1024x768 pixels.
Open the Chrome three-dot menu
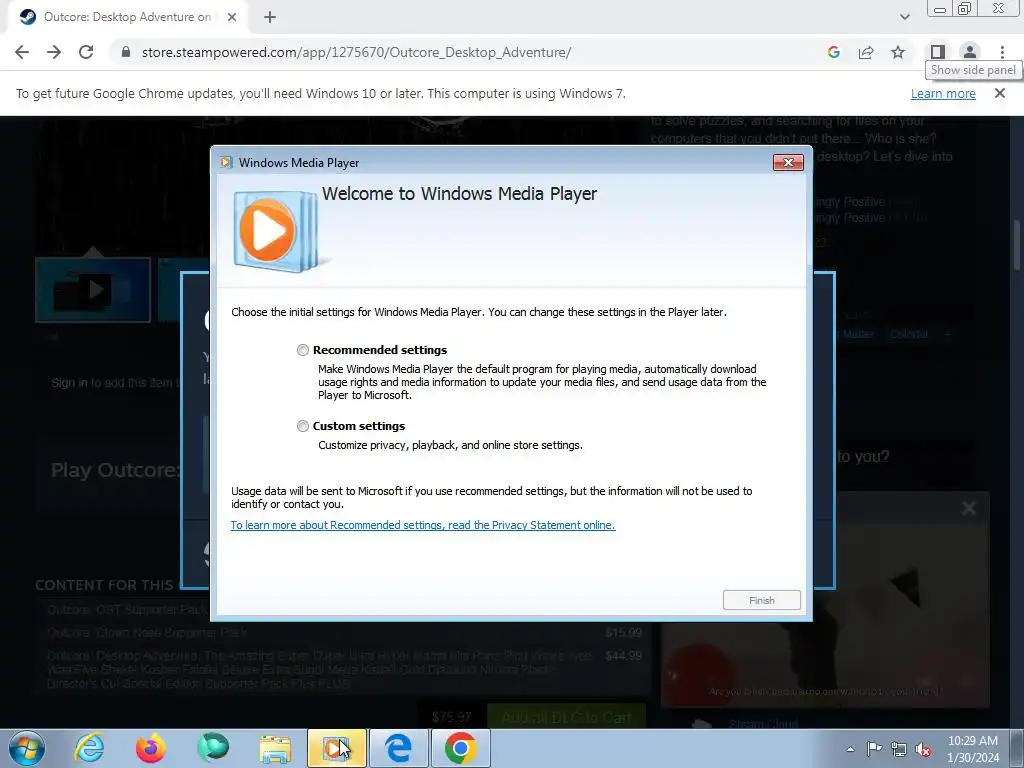tap(1002, 52)
